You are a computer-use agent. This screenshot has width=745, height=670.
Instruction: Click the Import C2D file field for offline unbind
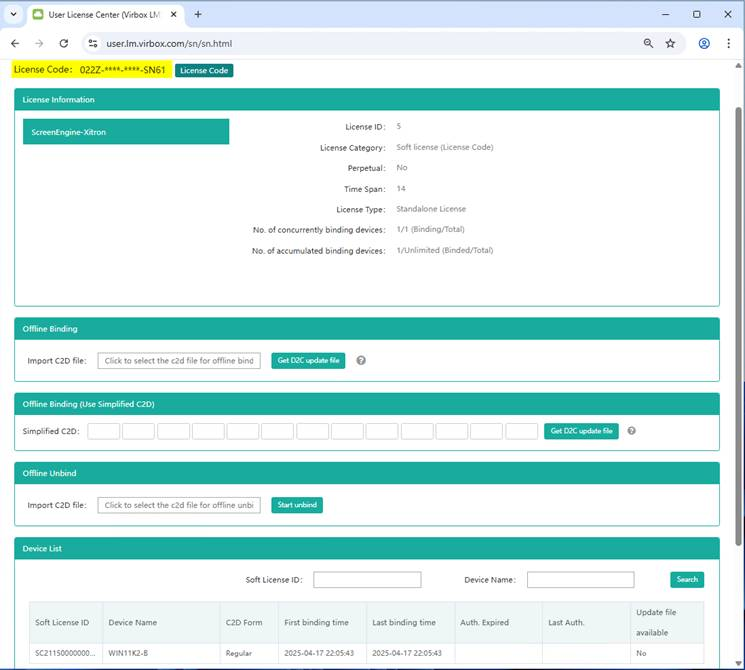tap(179, 505)
